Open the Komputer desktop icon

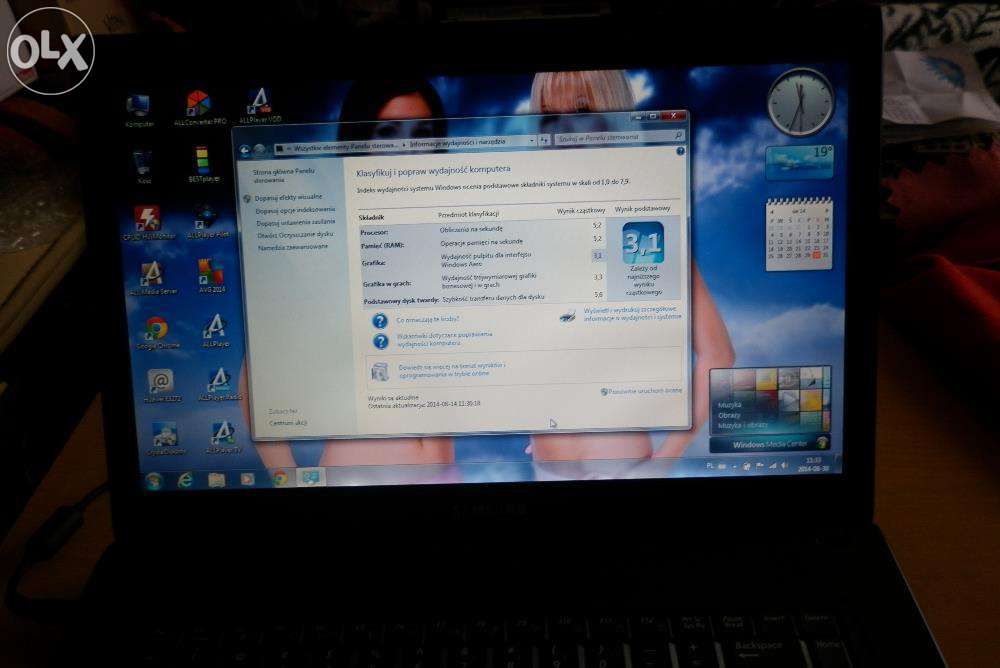pyautogui.click(x=138, y=110)
